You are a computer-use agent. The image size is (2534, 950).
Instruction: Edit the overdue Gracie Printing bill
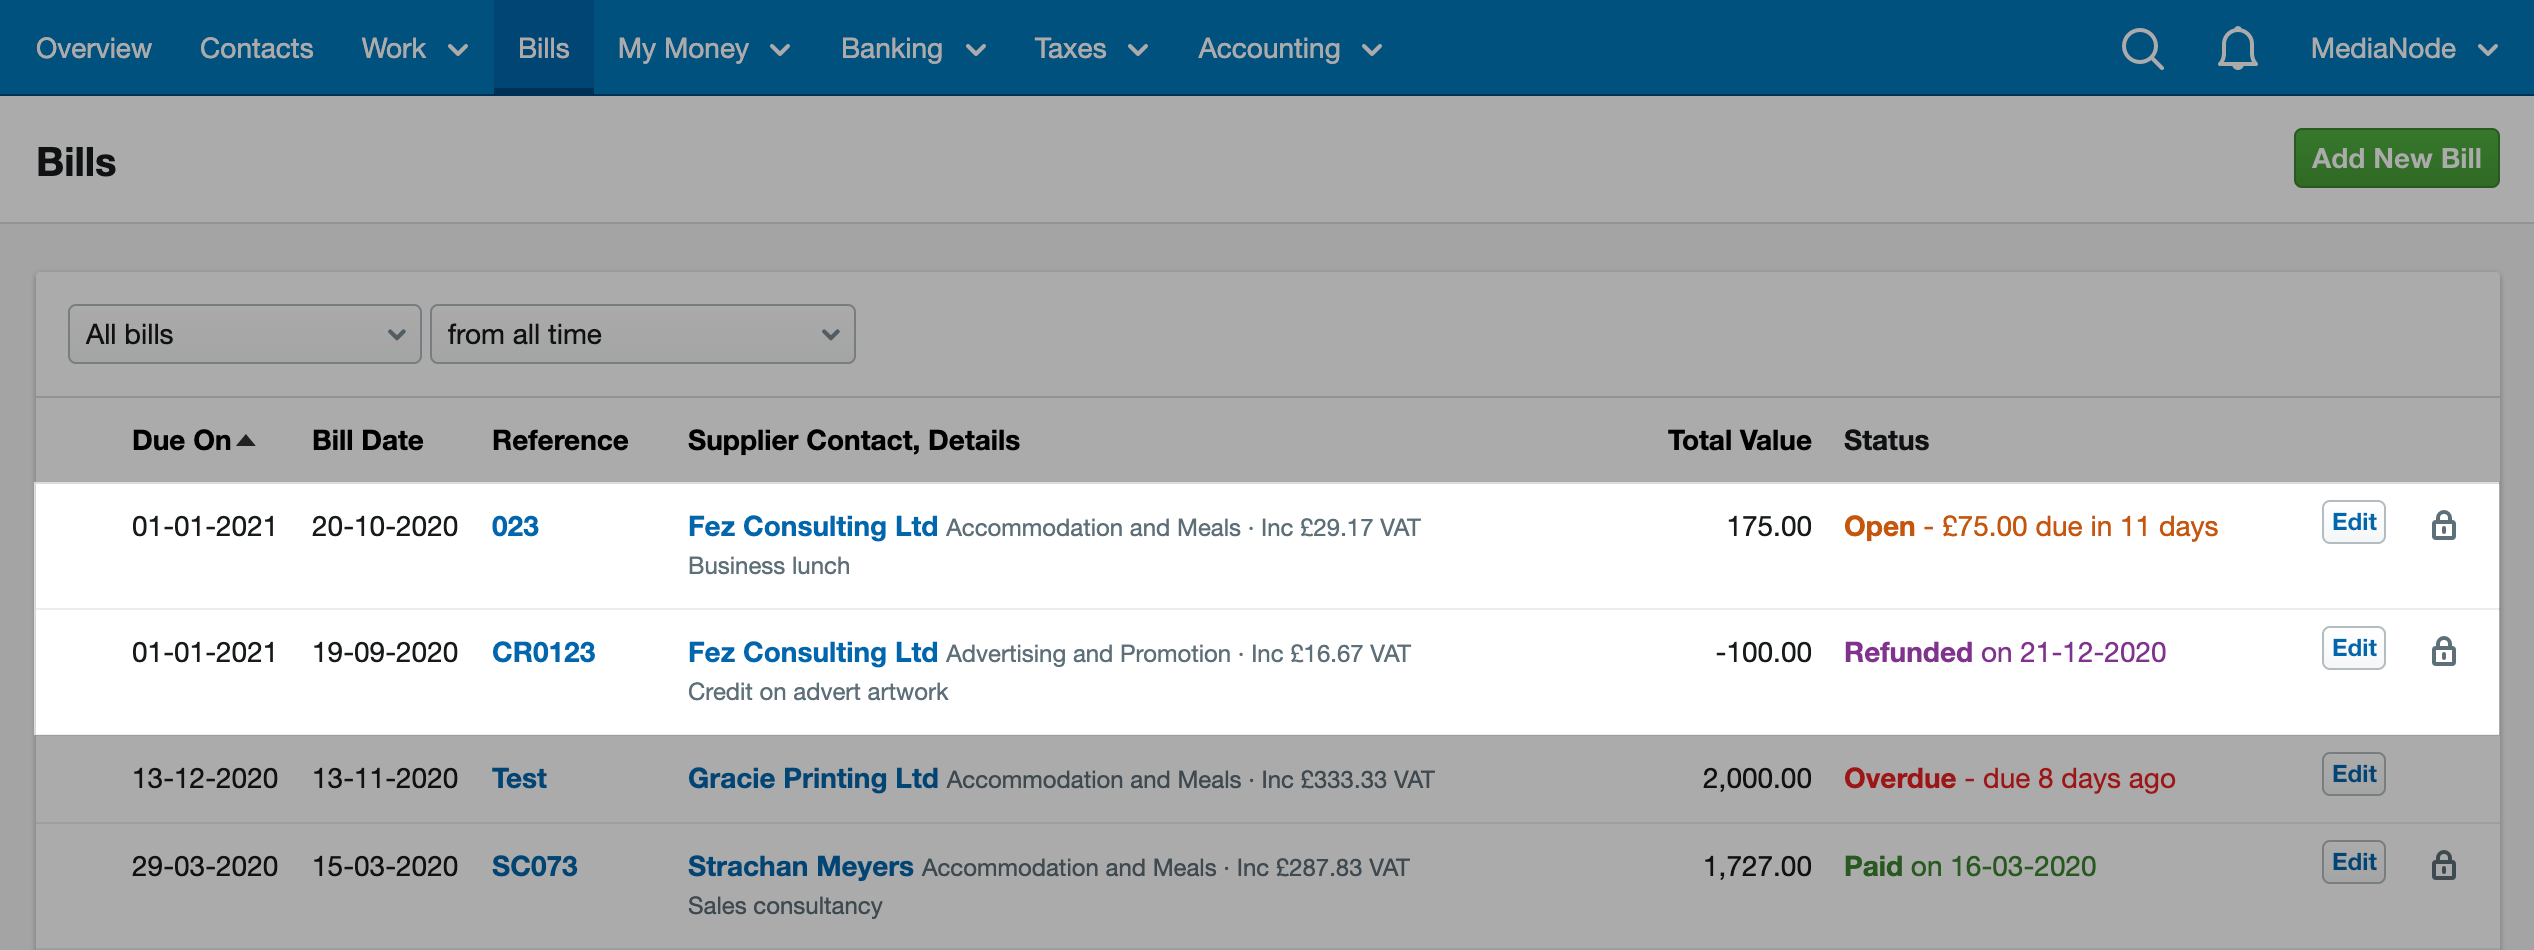click(2352, 773)
